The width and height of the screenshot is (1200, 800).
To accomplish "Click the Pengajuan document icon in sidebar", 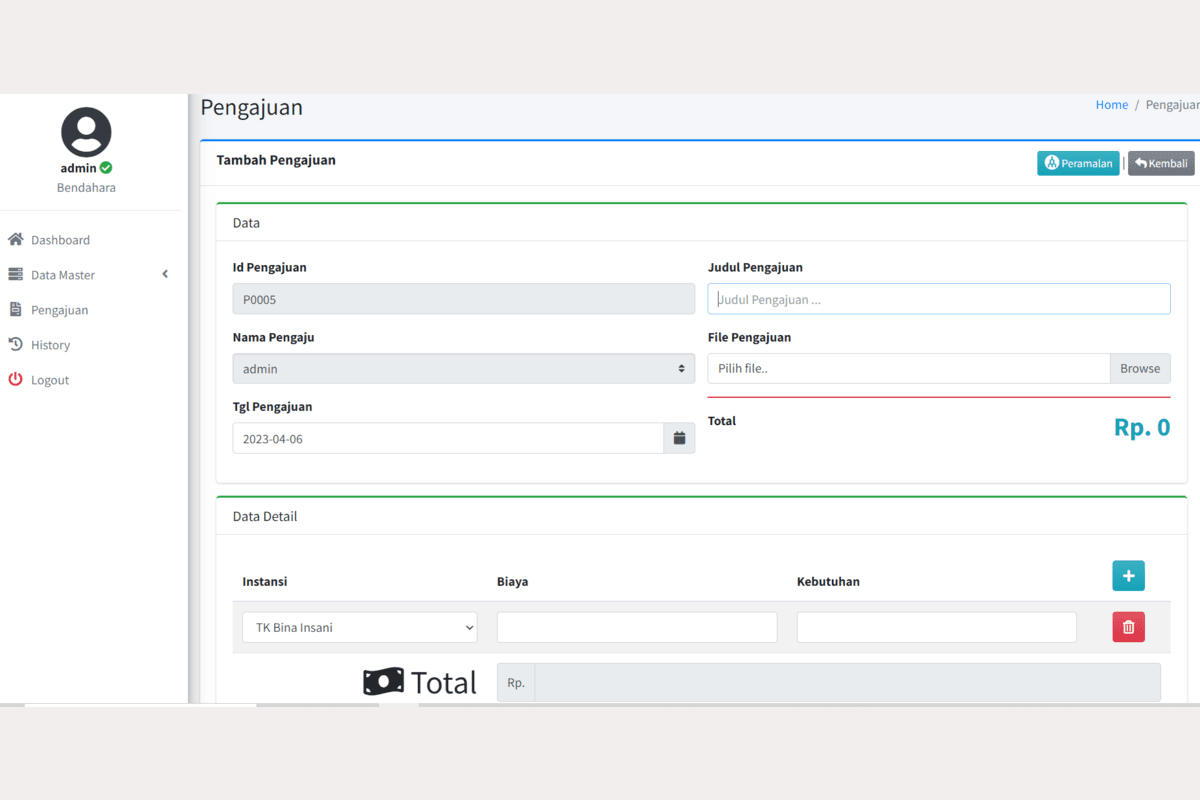I will pos(15,310).
